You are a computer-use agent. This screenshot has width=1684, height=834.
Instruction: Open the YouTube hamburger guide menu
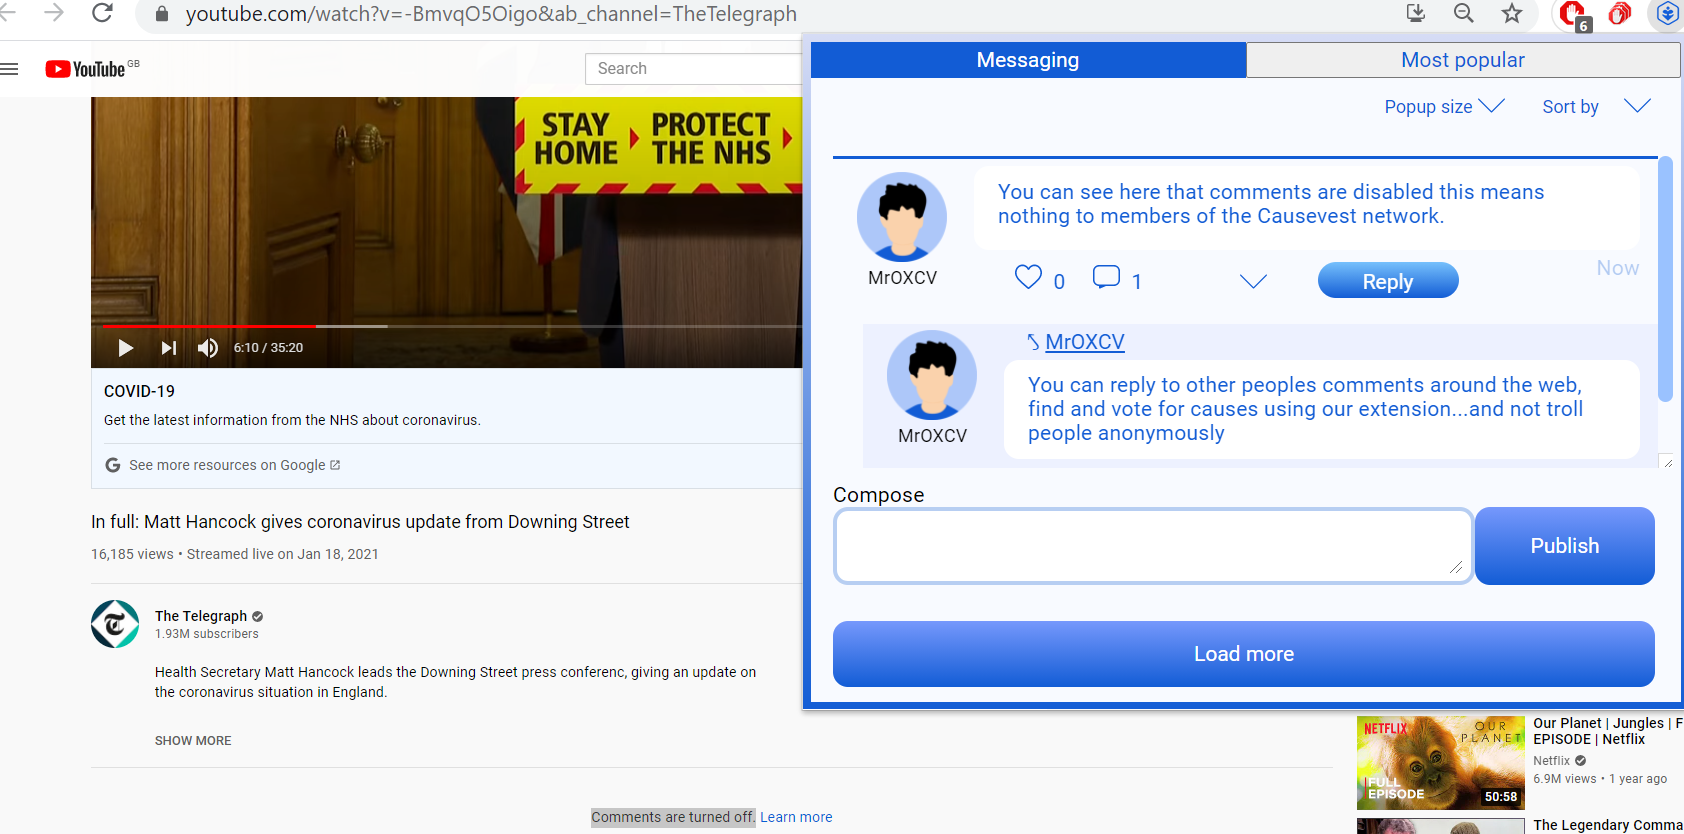(10, 69)
